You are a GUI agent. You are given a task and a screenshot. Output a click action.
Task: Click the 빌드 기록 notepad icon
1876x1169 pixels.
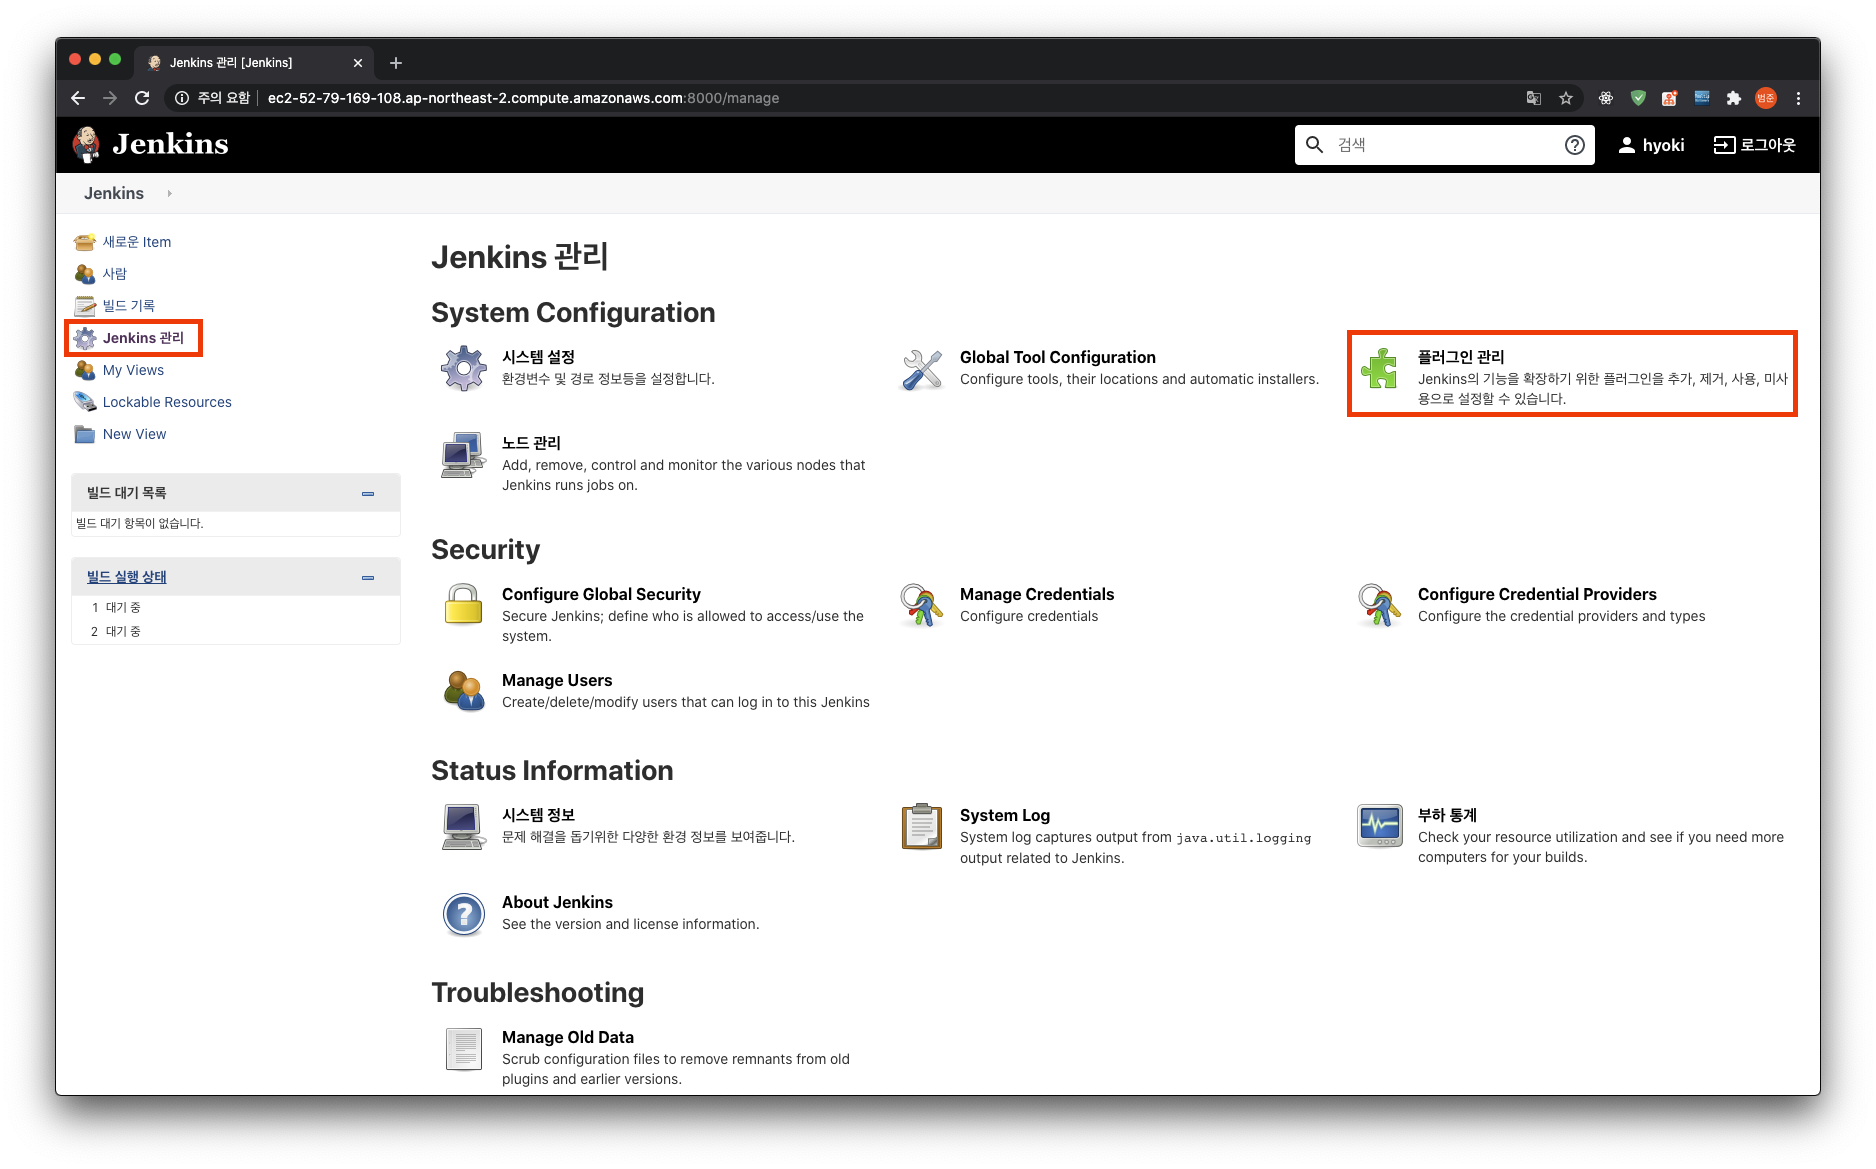[85, 306]
